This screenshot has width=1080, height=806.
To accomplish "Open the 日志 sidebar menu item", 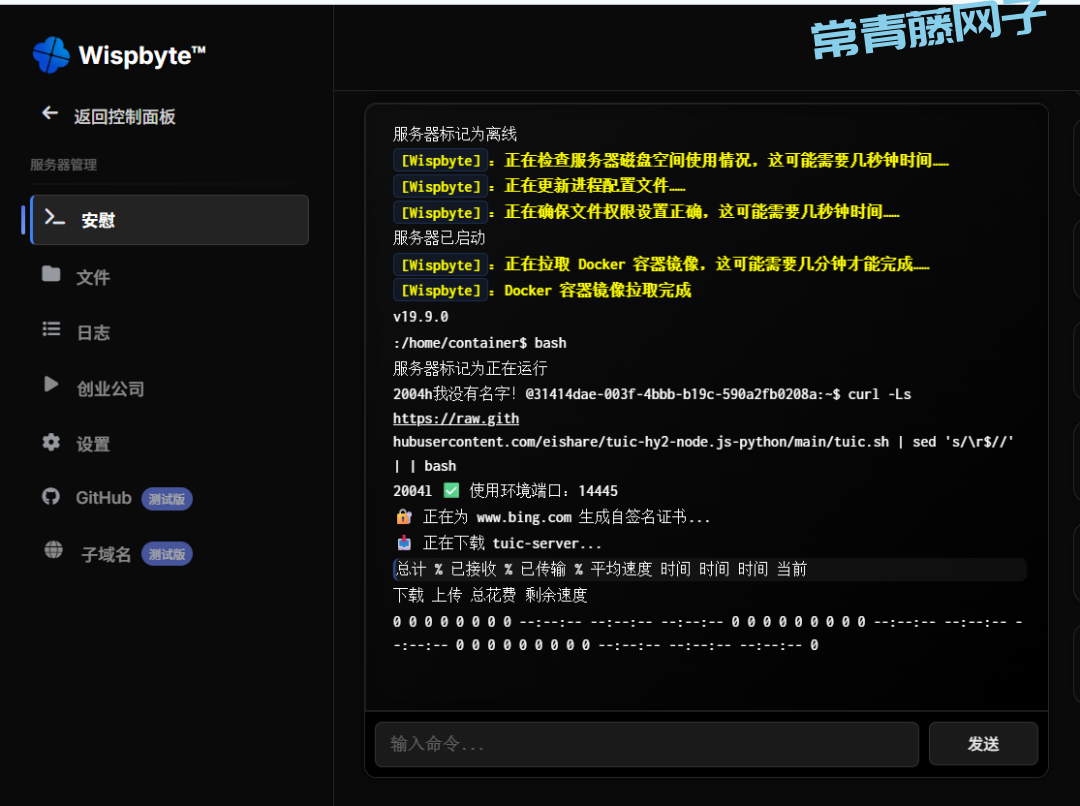I will 93,333.
